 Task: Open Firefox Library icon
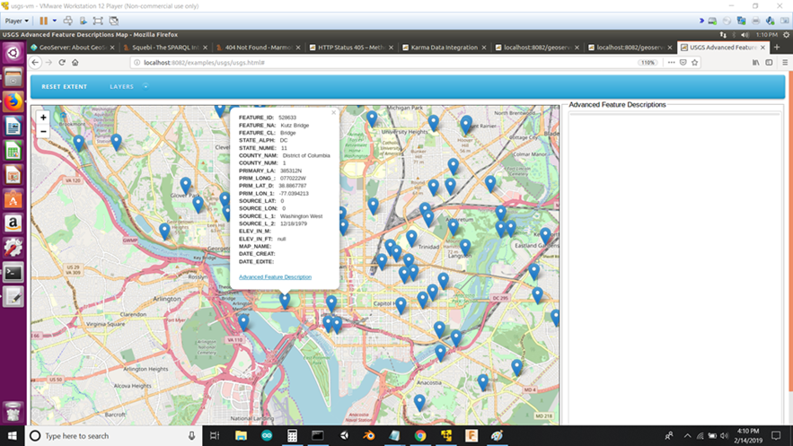click(x=756, y=63)
